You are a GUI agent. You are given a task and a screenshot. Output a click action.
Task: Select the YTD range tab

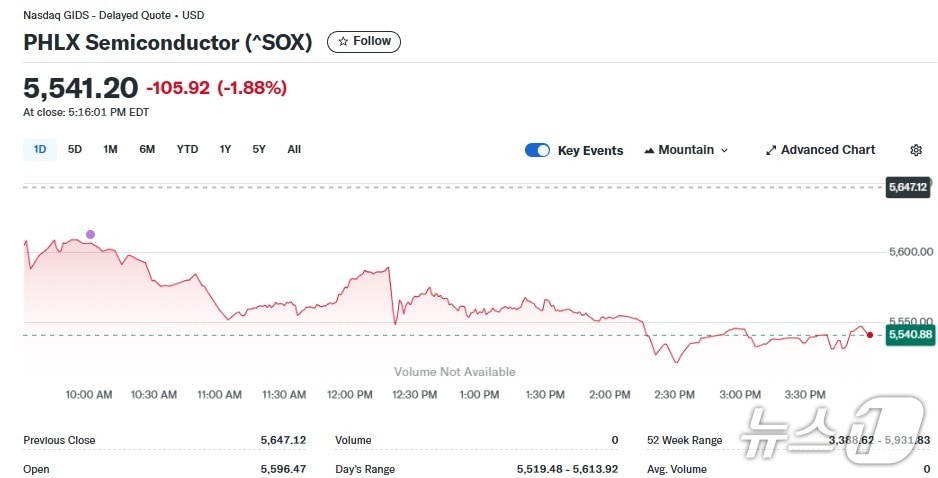(187, 149)
